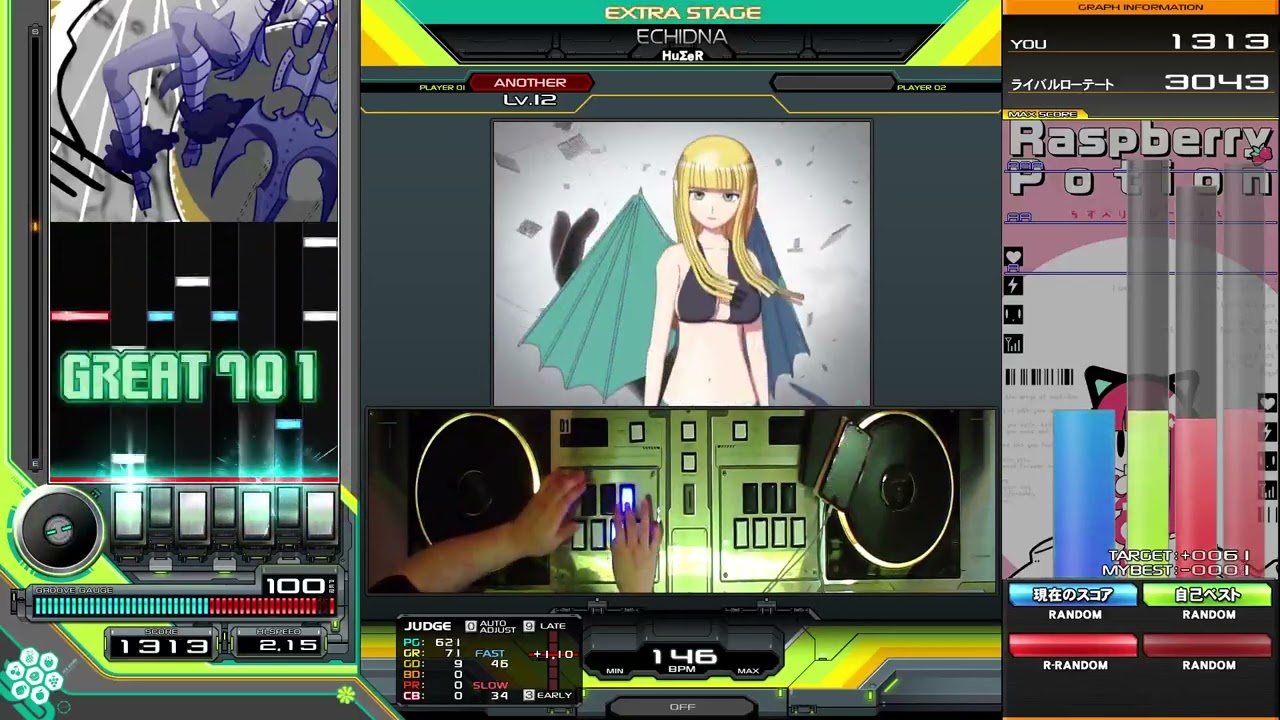Image resolution: width=1280 pixels, height=720 pixels.
Task: Click the PLAYER 01 label
Action: (x=441, y=88)
